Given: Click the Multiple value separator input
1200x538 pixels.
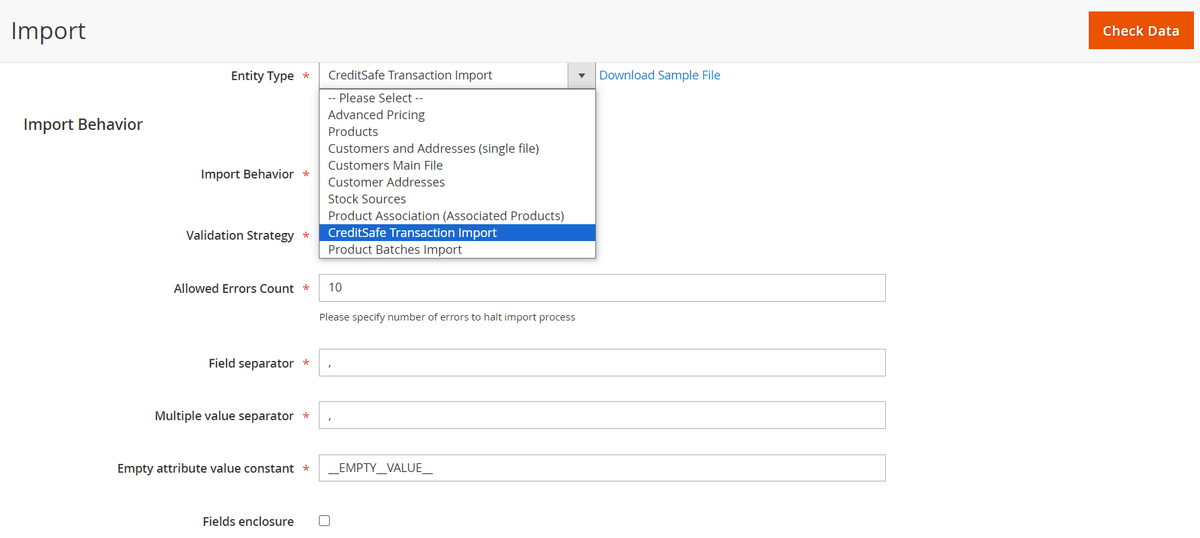Looking at the screenshot, I should point(602,416).
